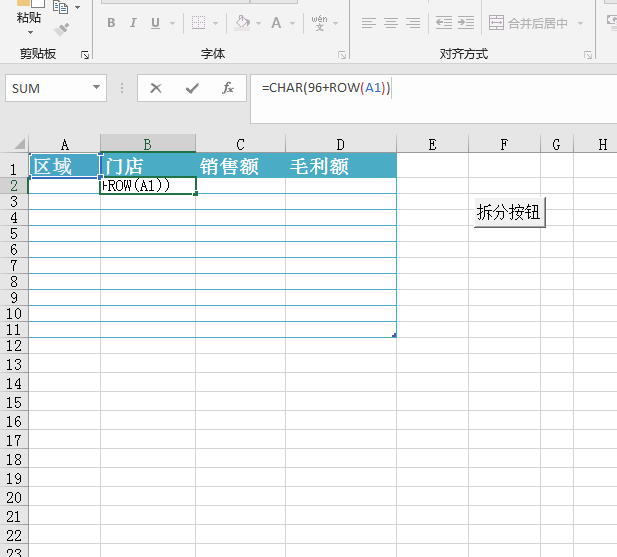Select row 18 header
The height and width of the screenshot is (557, 617).
[14, 459]
